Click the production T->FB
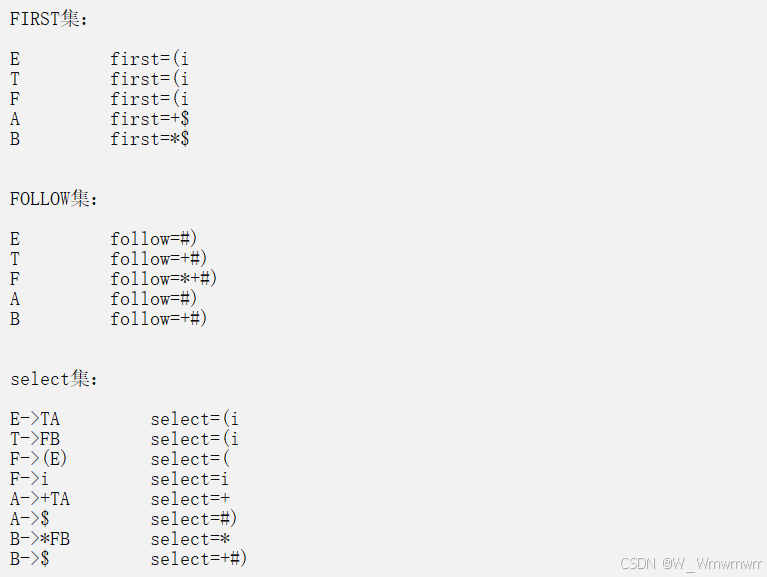767x577 pixels. coord(35,439)
